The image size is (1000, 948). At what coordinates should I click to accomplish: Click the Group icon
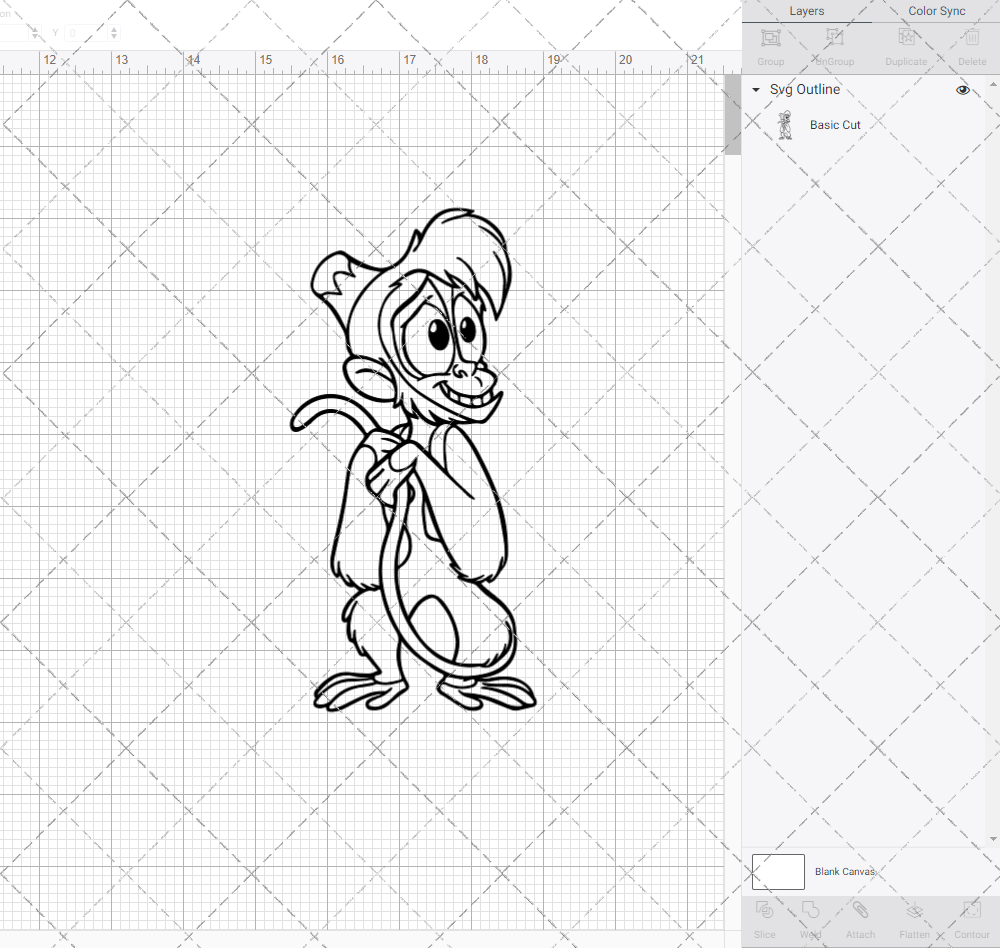(770, 45)
